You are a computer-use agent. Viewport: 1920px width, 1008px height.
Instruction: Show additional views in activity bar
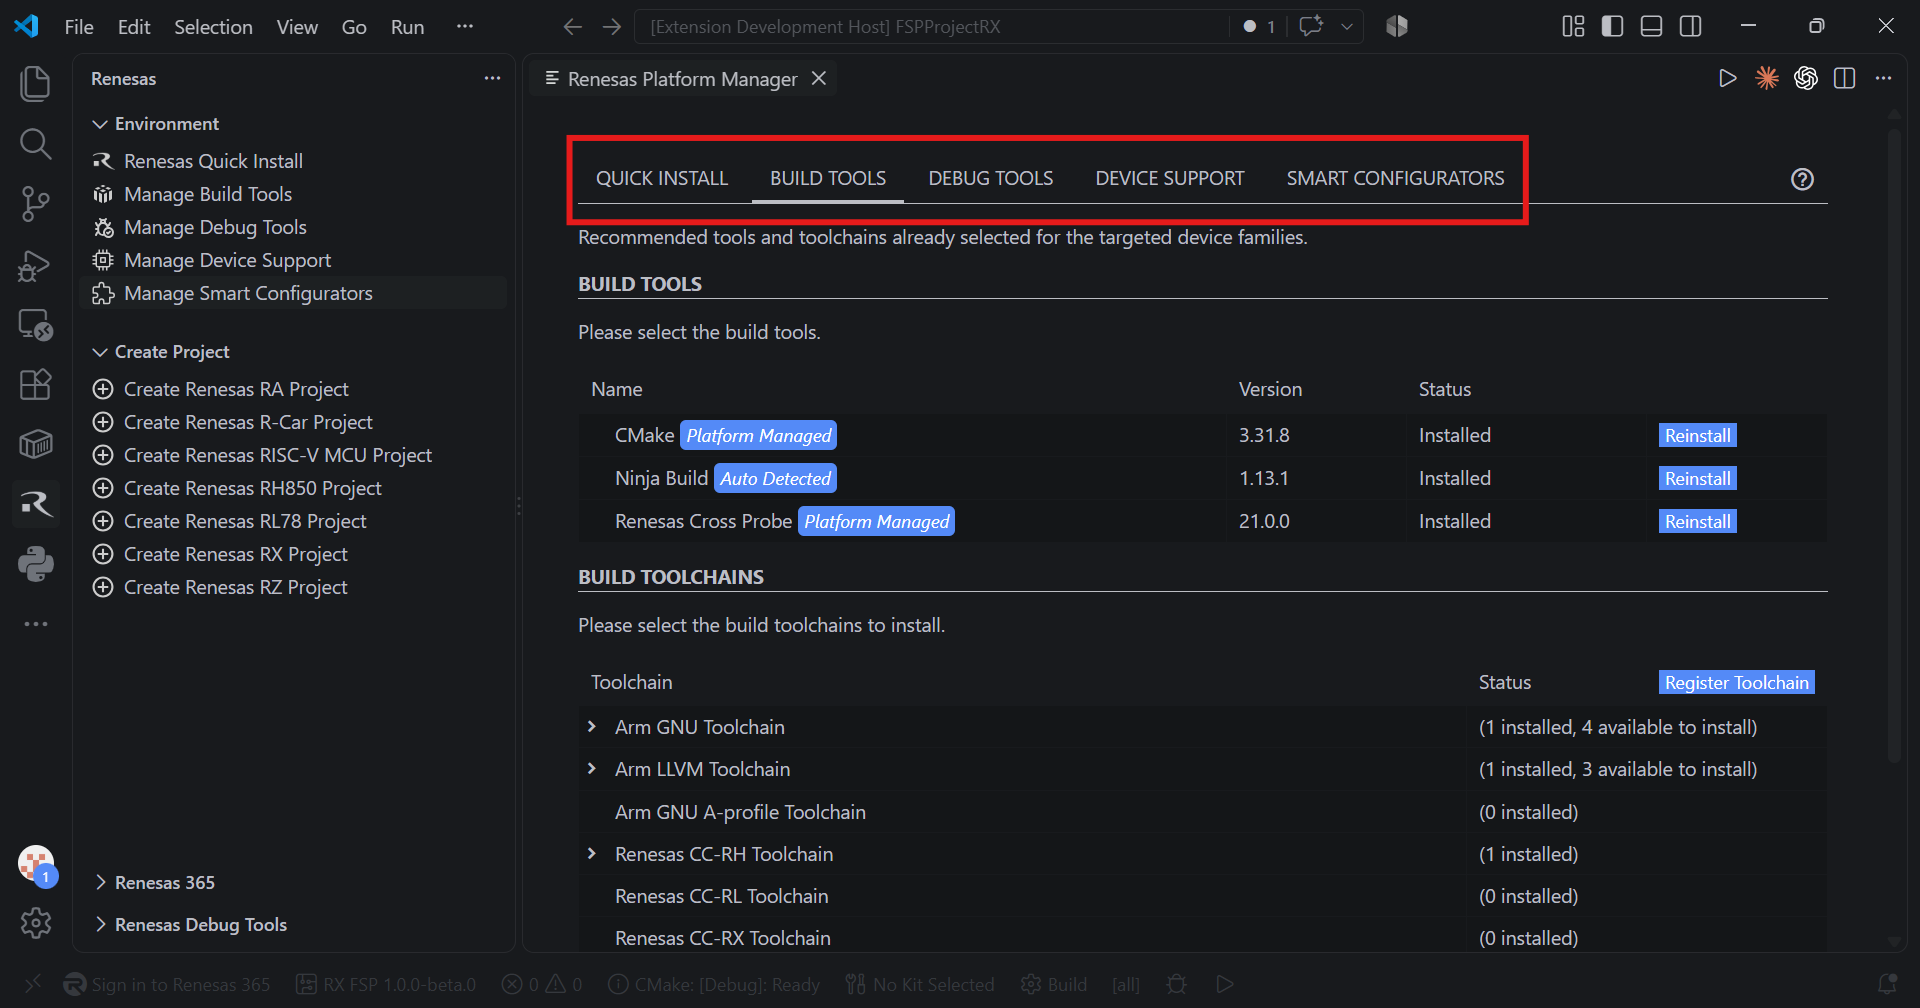(35, 624)
